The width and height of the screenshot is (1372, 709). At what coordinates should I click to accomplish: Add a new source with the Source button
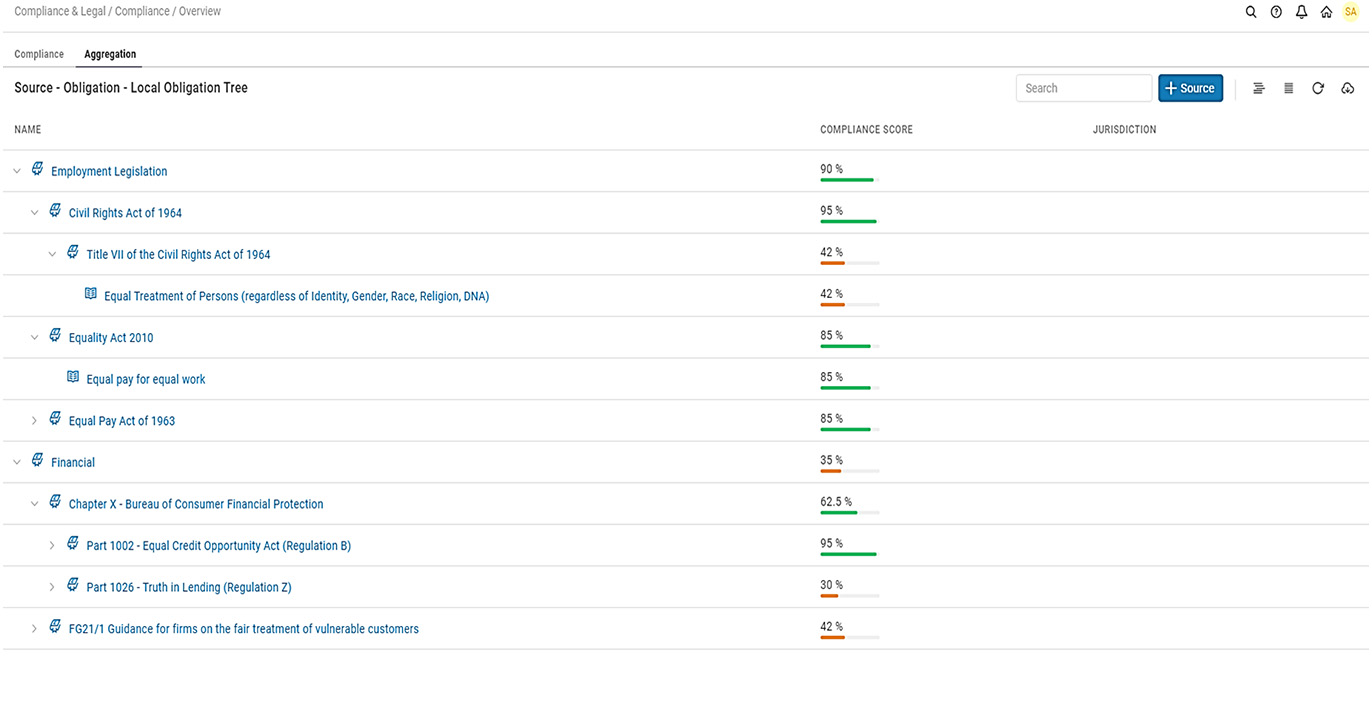[x=1190, y=88]
